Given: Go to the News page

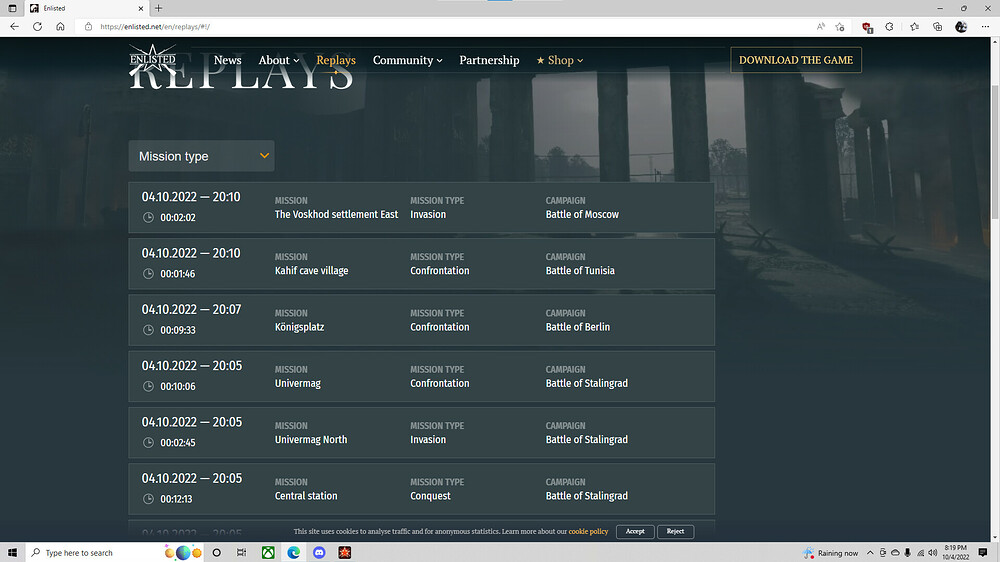Looking at the screenshot, I should [x=227, y=60].
